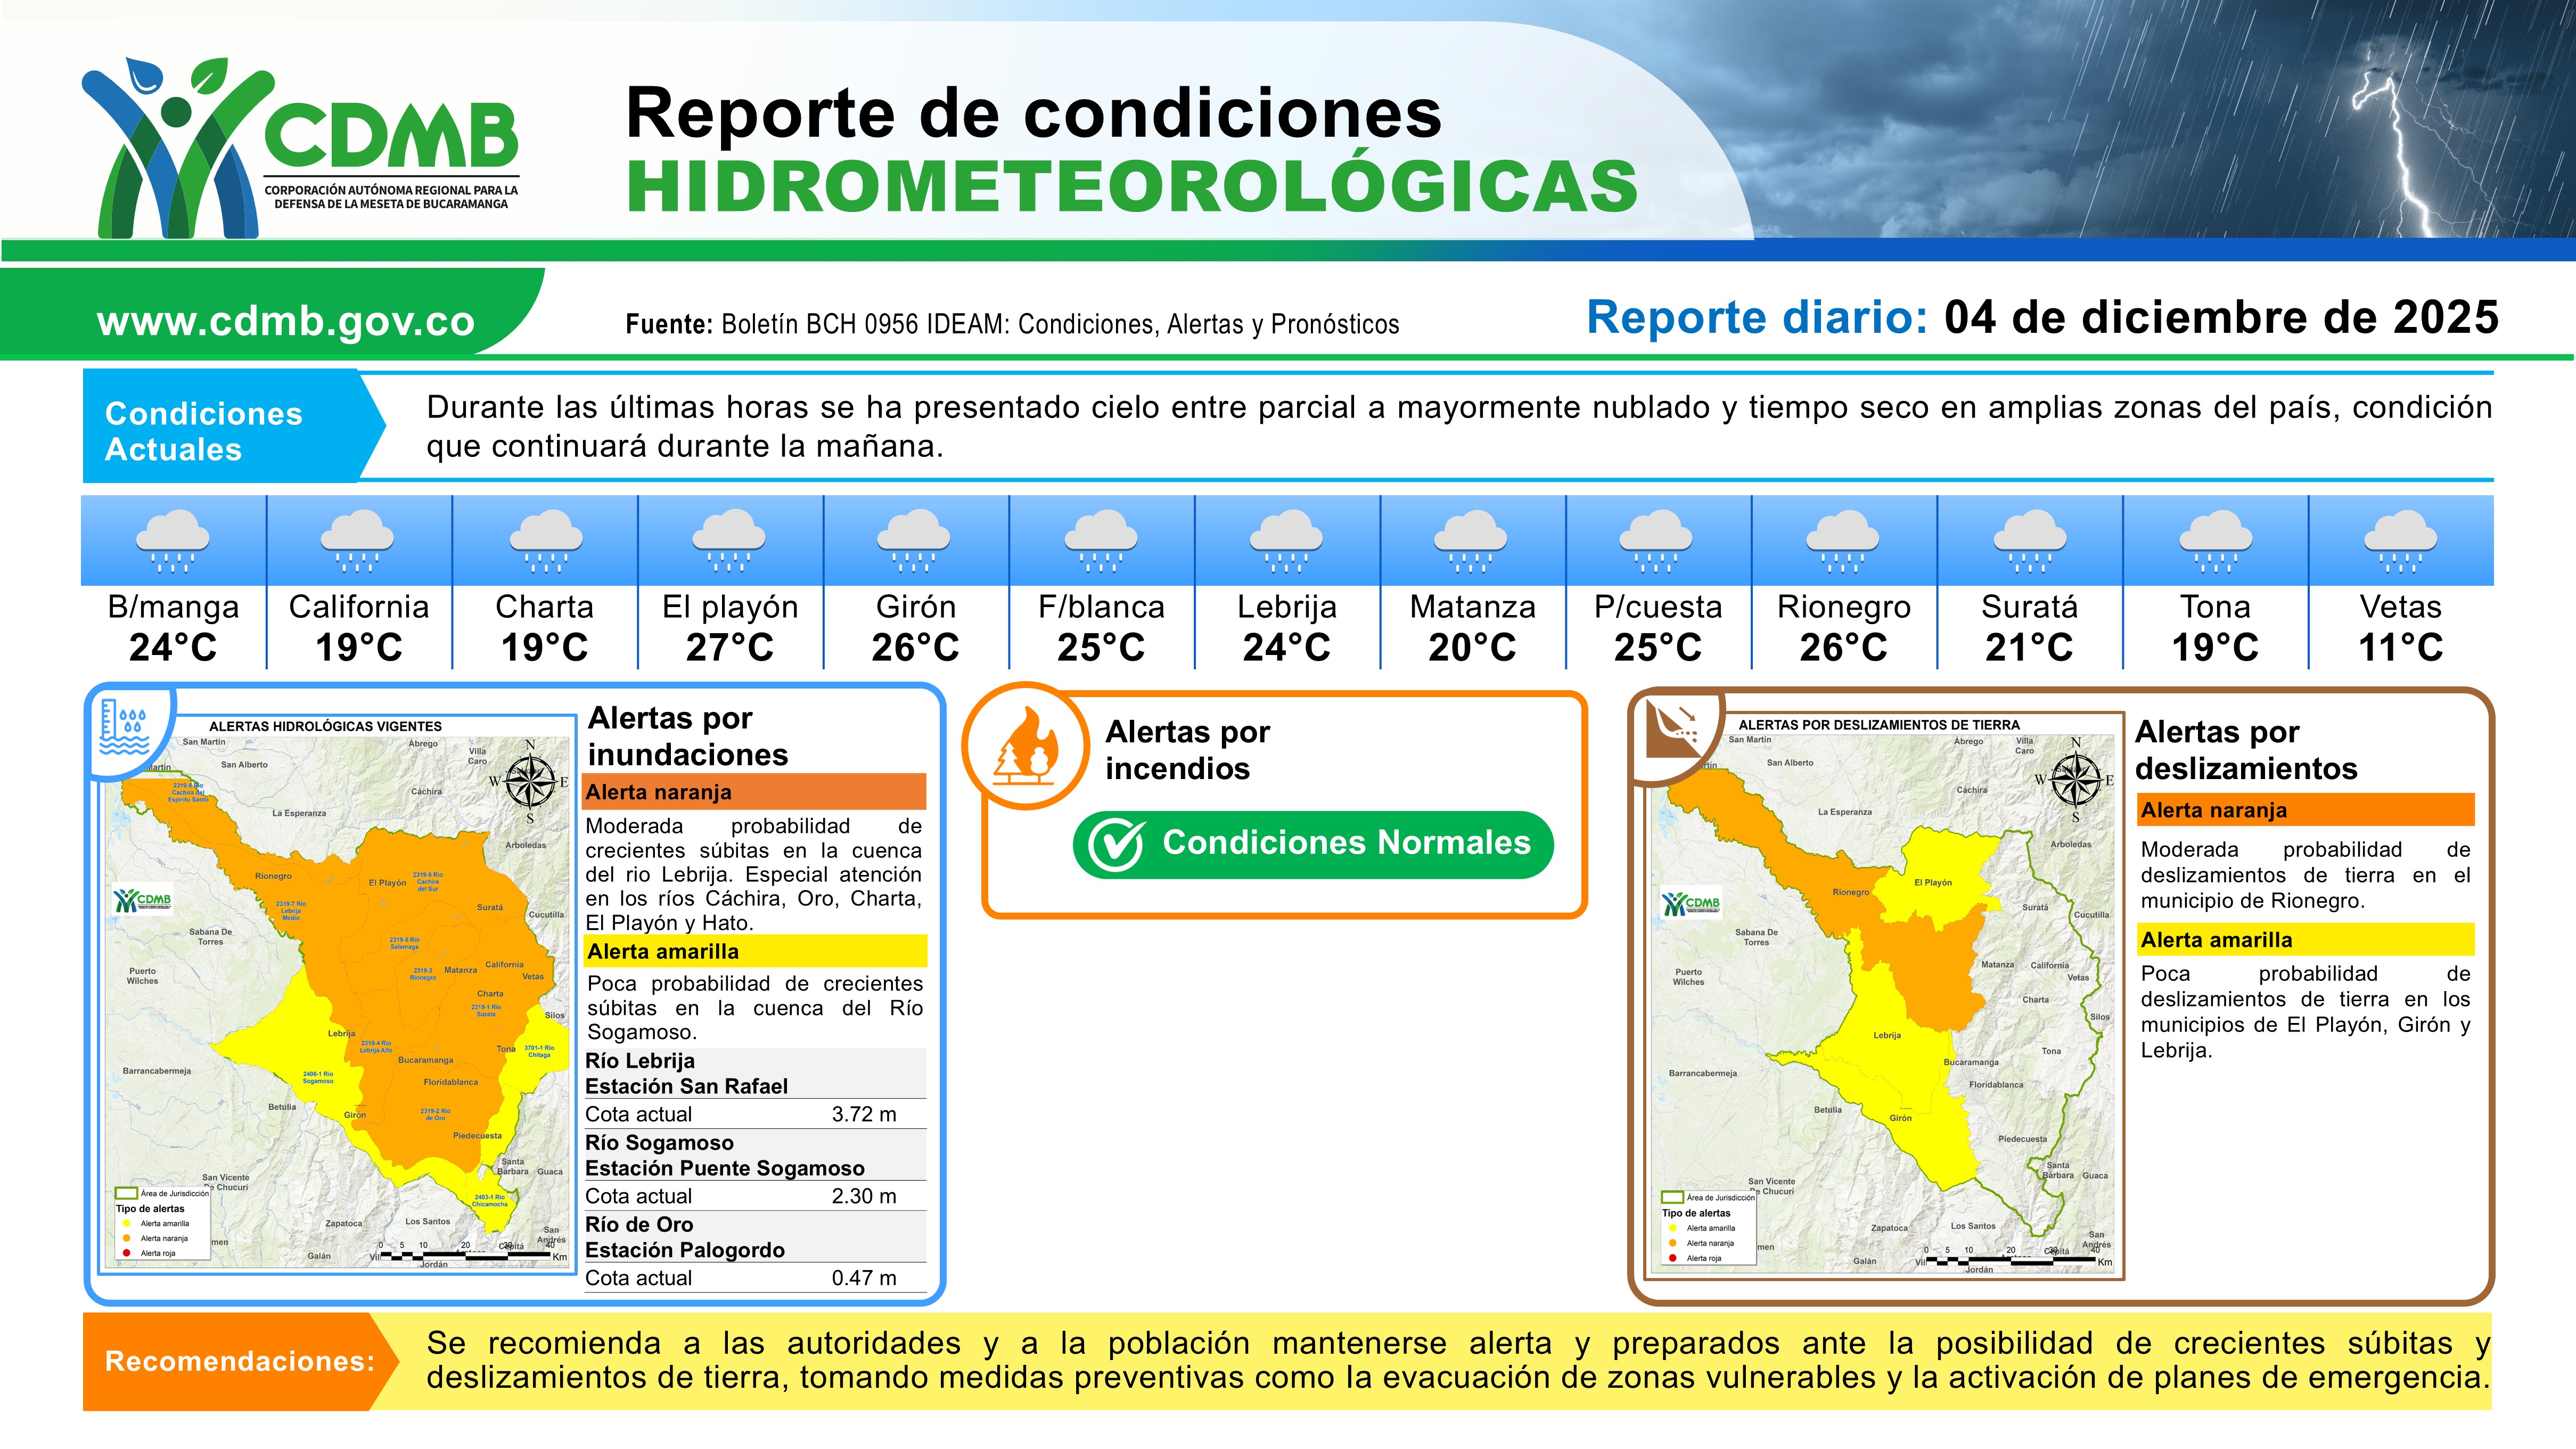
Task: Click the compass rose on landslide map
Action: (2075, 779)
